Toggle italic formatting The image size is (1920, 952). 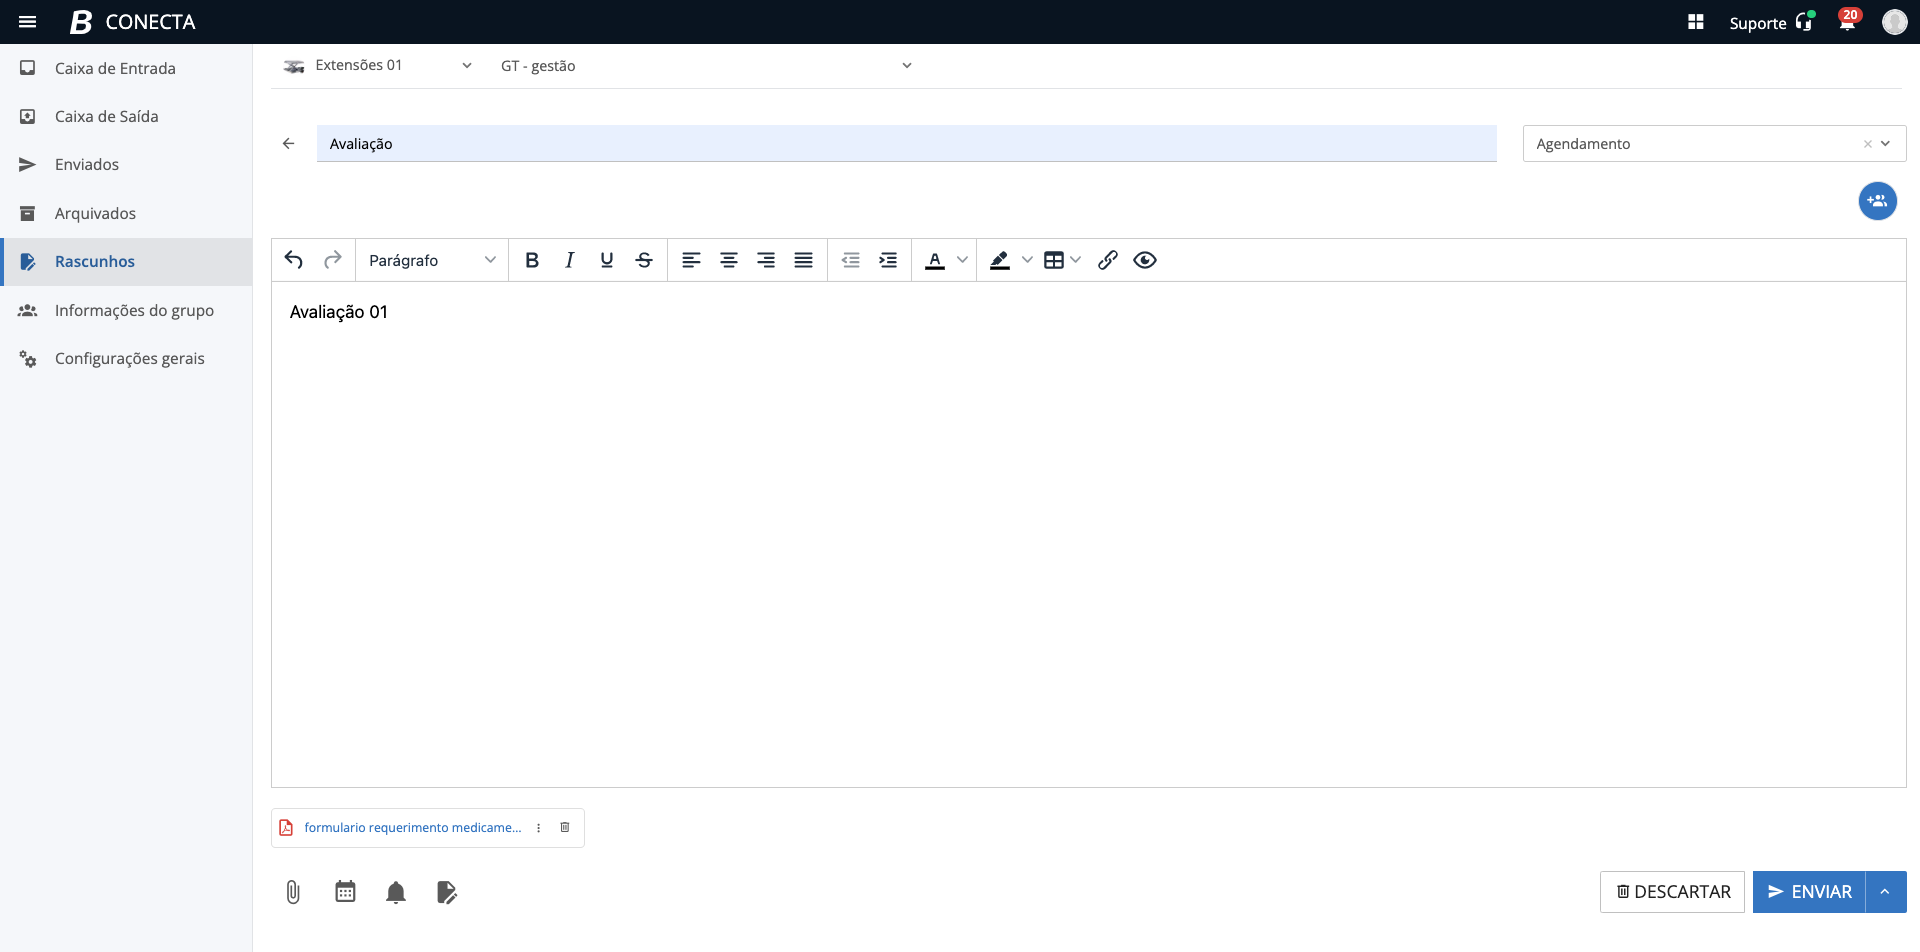coord(569,260)
